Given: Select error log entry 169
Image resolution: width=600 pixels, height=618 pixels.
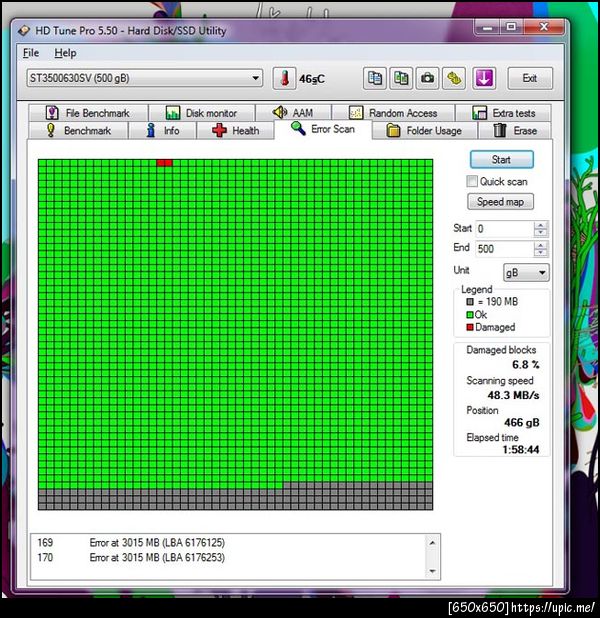Looking at the screenshot, I should [131, 543].
